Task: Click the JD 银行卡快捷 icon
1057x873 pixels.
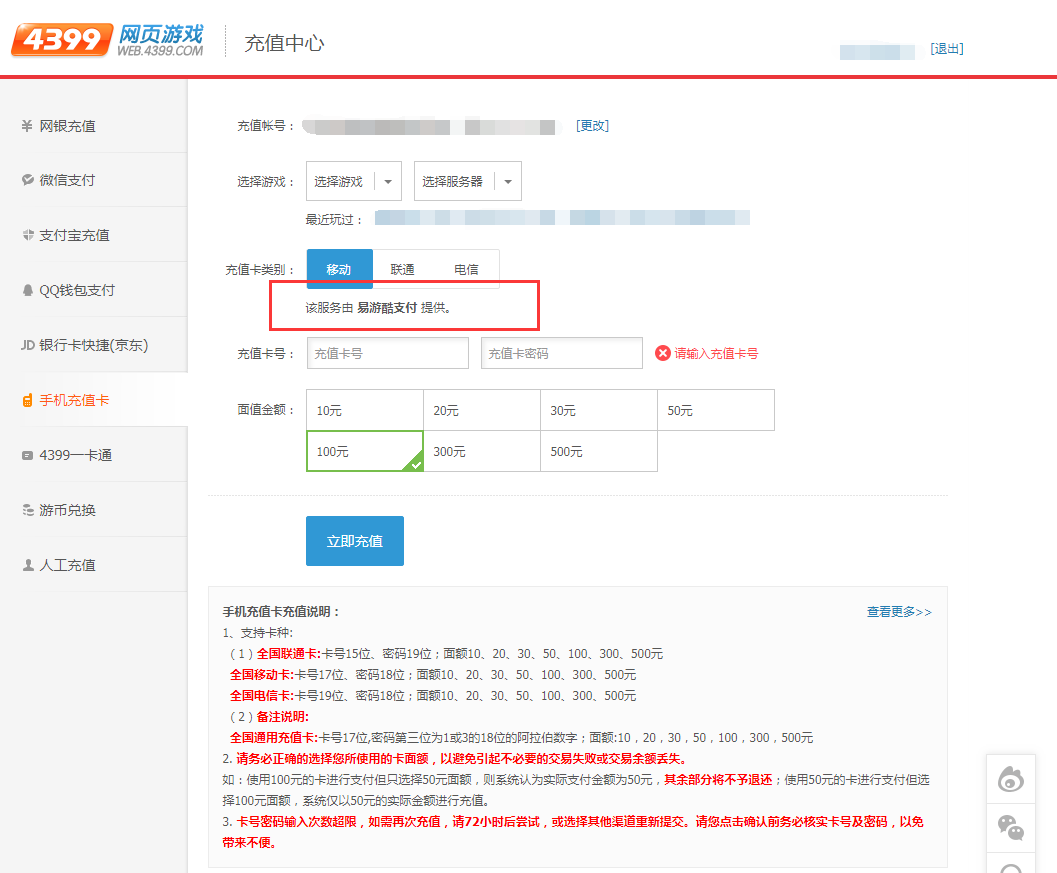Action: click(28, 345)
